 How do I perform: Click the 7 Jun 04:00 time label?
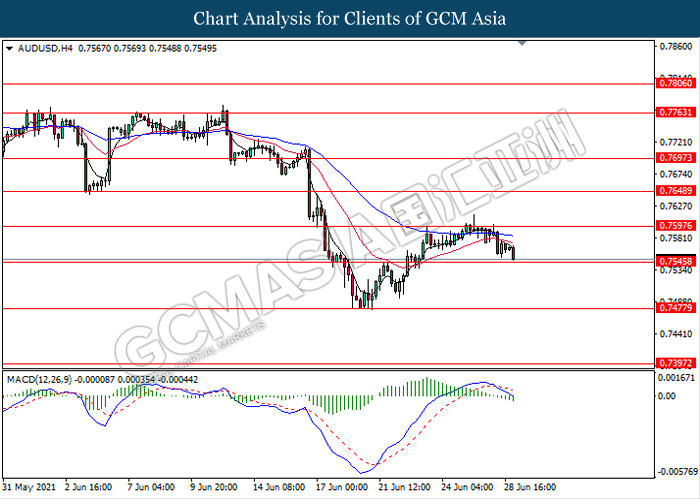[151, 487]
